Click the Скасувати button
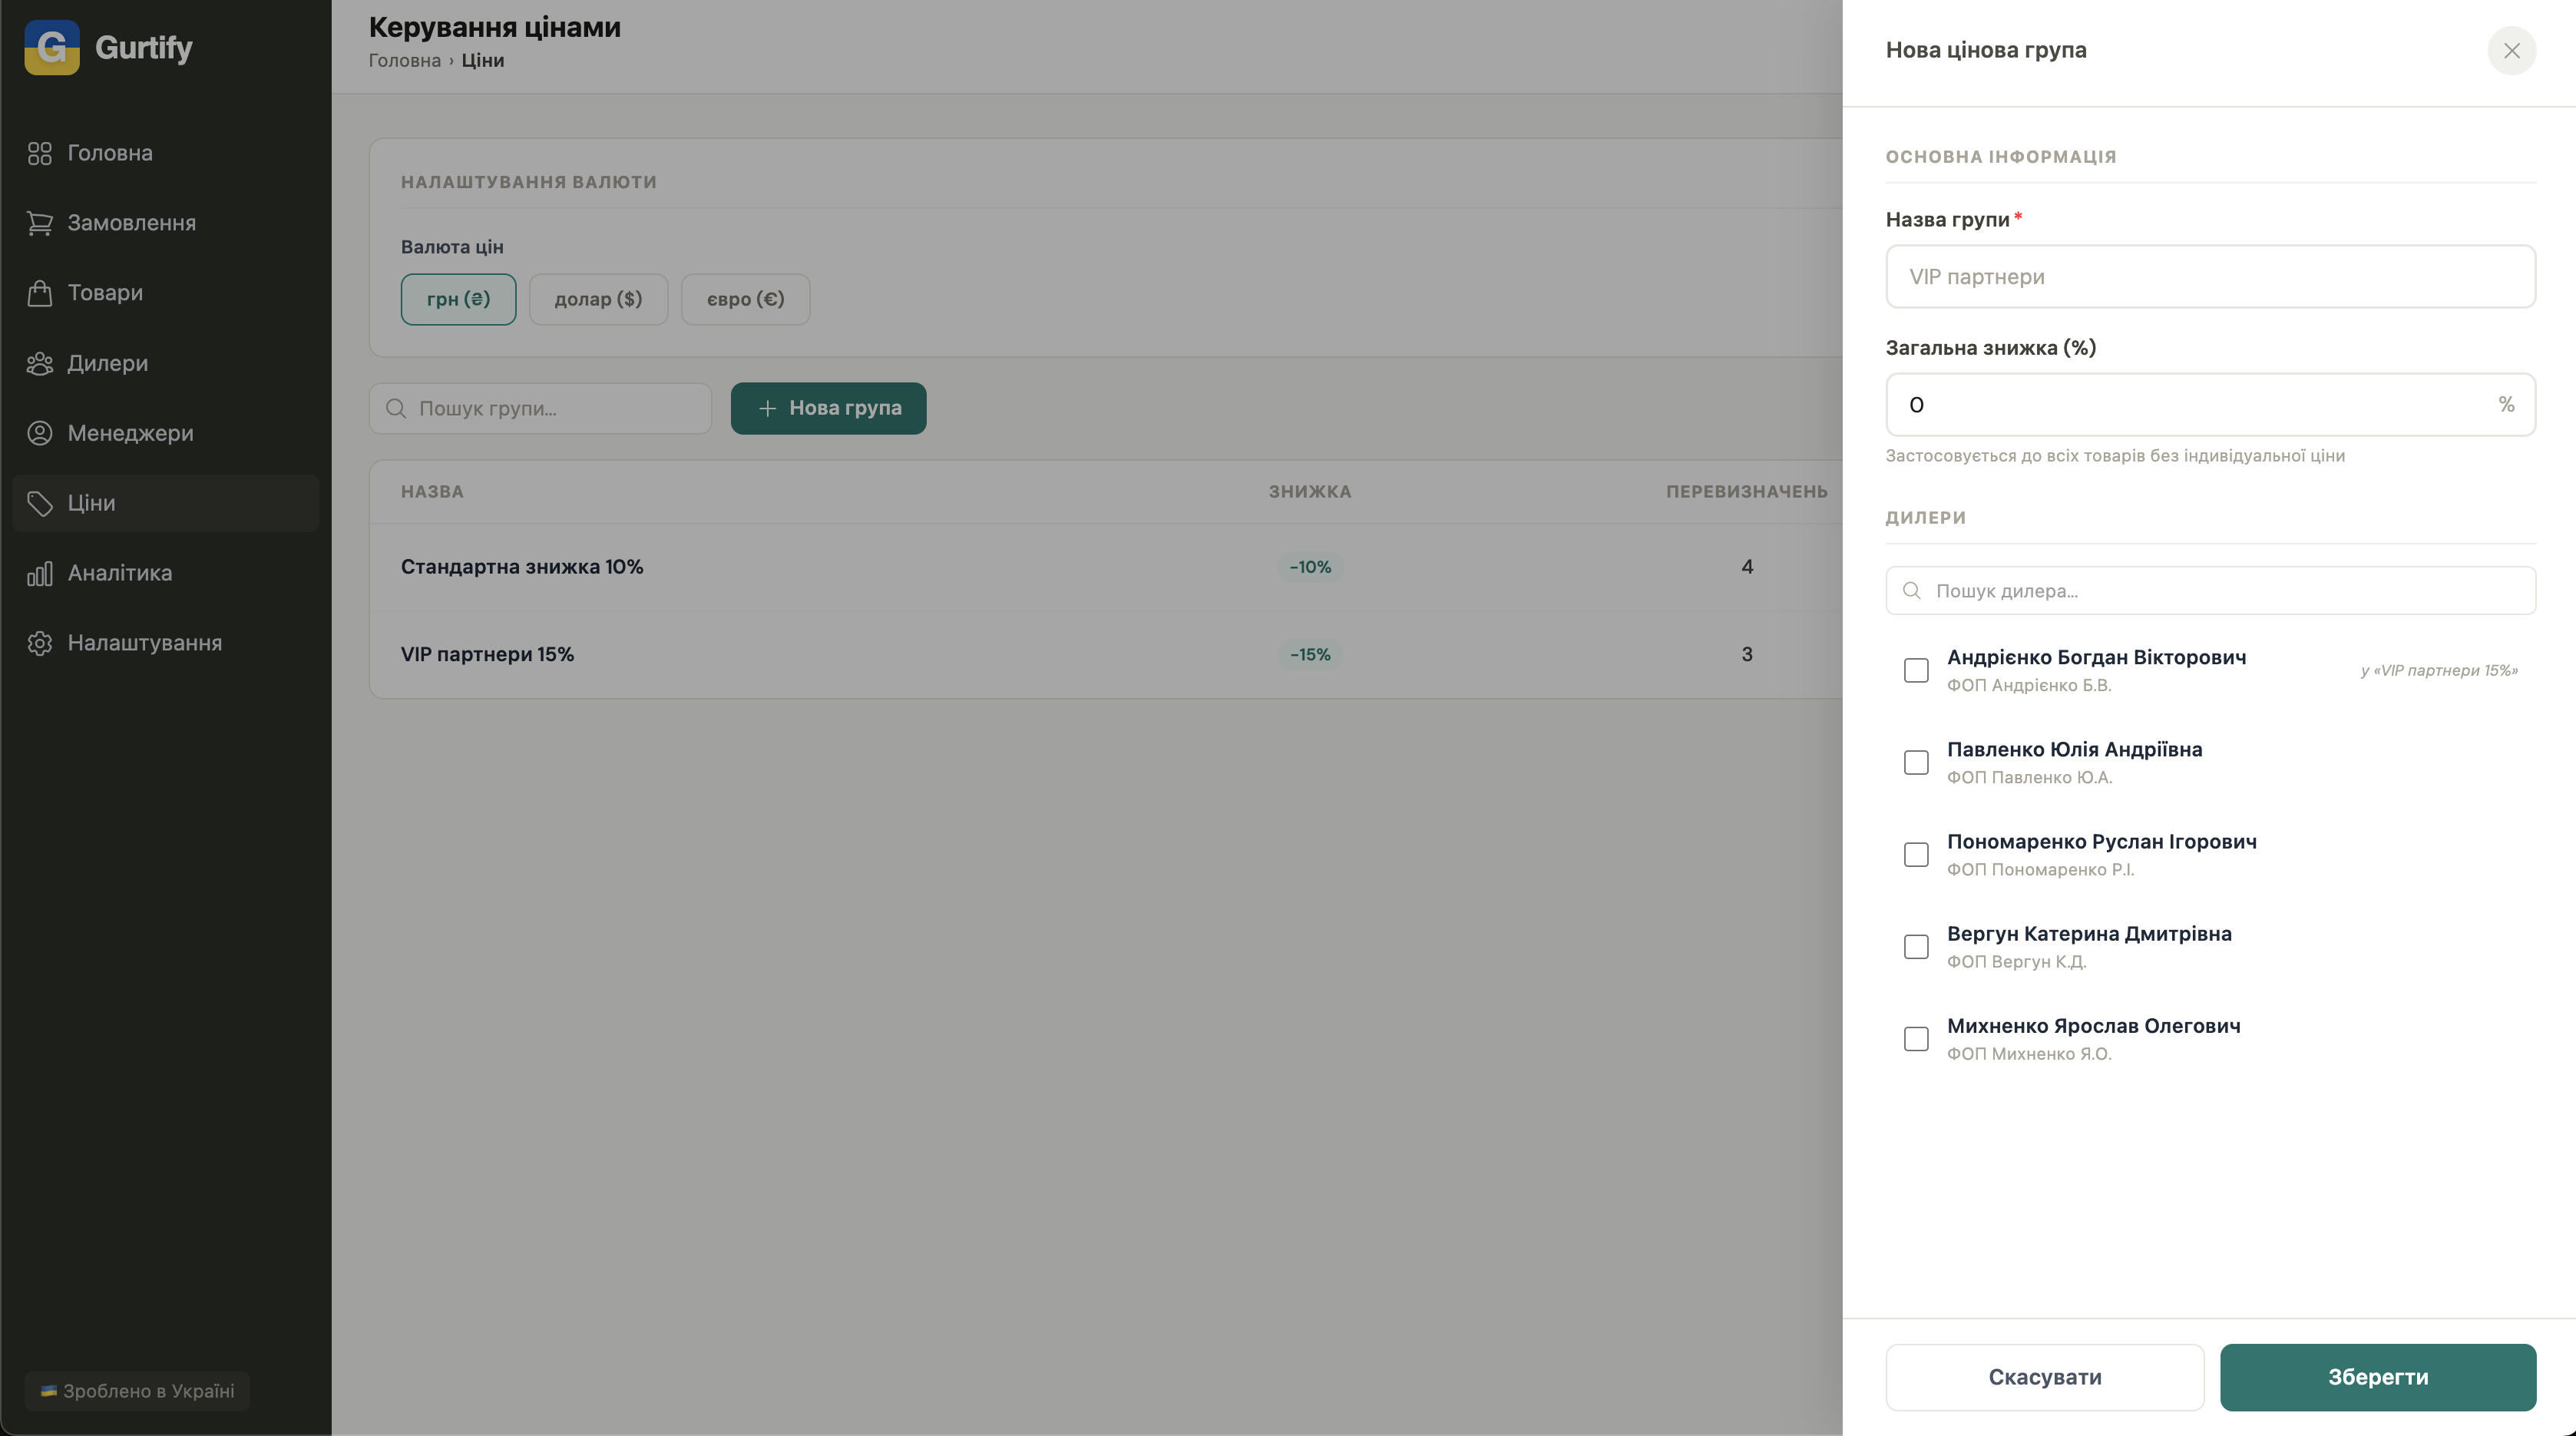 (2044, 1377)
